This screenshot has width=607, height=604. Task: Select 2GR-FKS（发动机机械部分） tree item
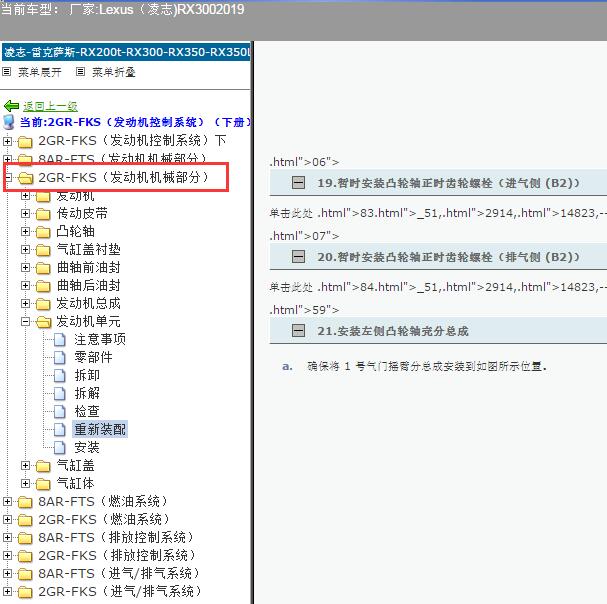pyautogui.click(x=123, y=177)
